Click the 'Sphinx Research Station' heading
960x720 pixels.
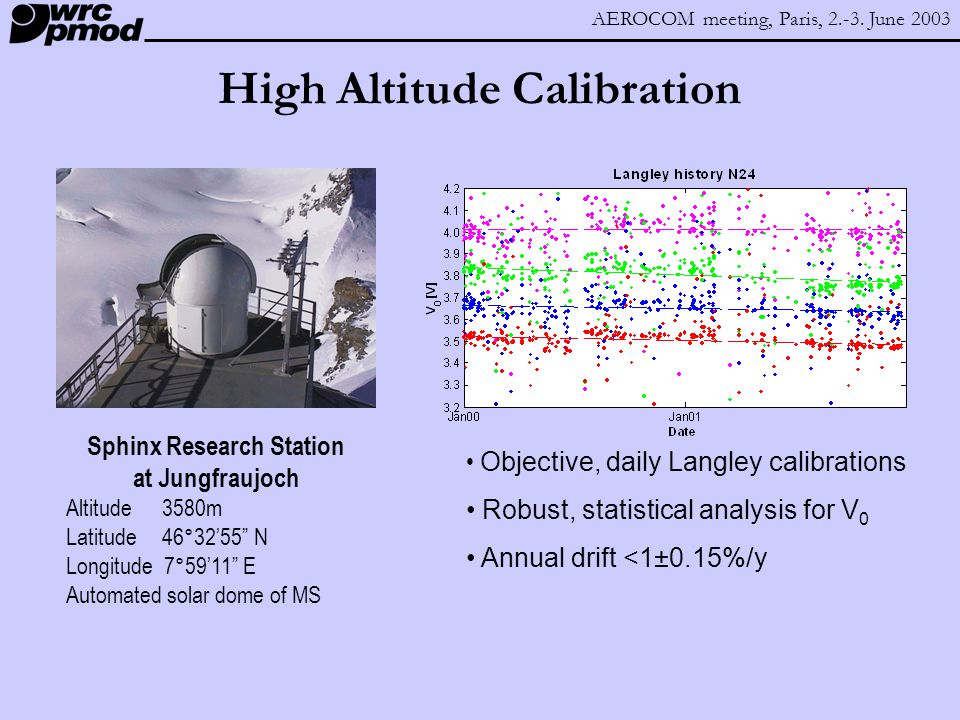pos(215,446)
